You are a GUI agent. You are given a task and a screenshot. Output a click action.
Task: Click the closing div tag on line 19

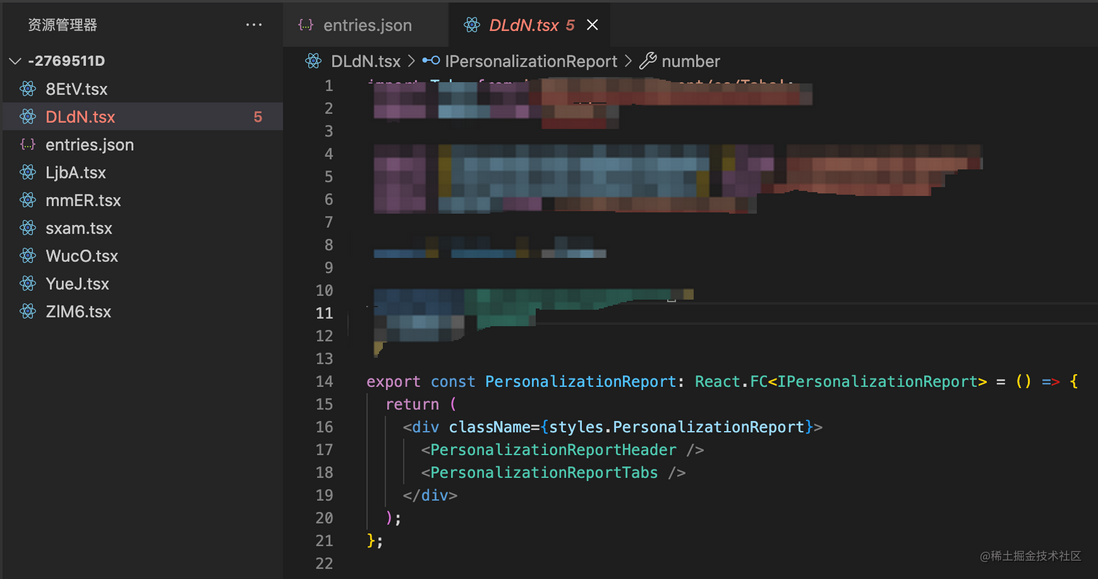(x=430, y=495)
